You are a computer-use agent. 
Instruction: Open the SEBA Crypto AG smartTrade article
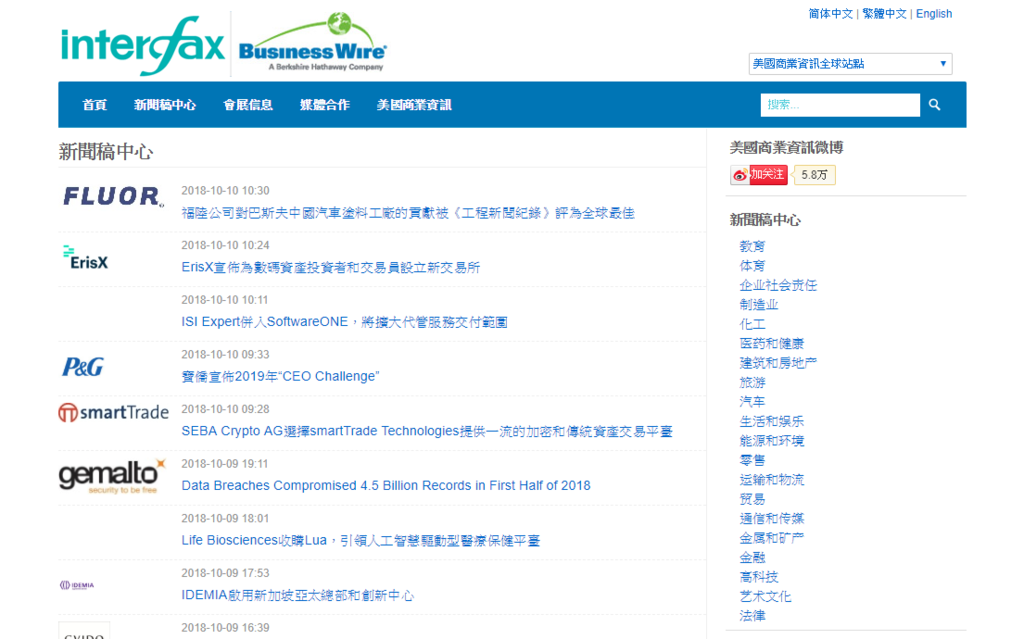(427, 431)
